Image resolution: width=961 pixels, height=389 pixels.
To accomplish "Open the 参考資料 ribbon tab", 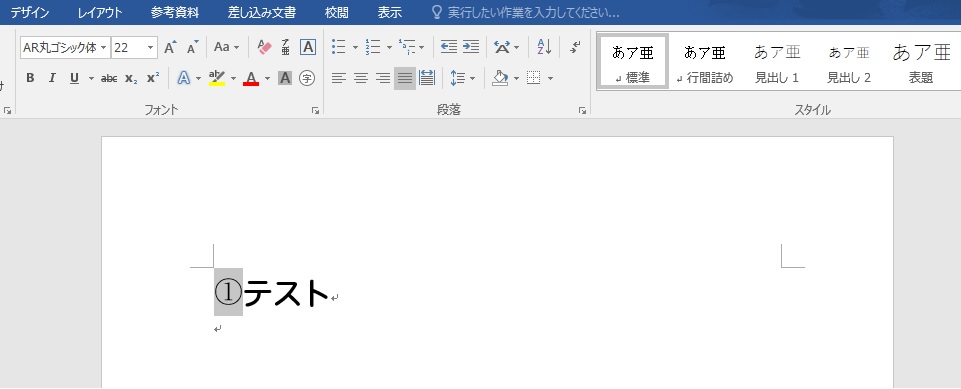I will click(175, 12).
